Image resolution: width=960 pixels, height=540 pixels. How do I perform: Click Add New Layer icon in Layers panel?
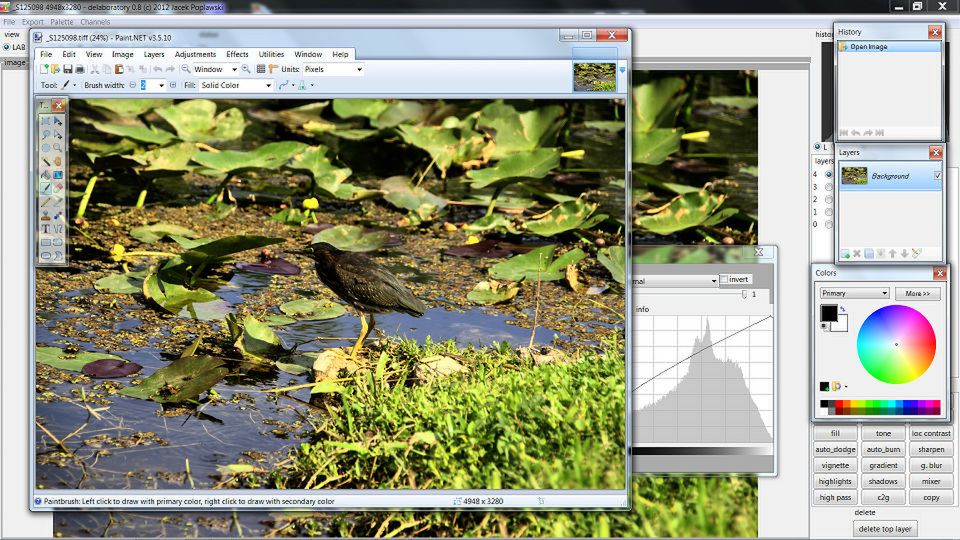[x=845, y=253]
